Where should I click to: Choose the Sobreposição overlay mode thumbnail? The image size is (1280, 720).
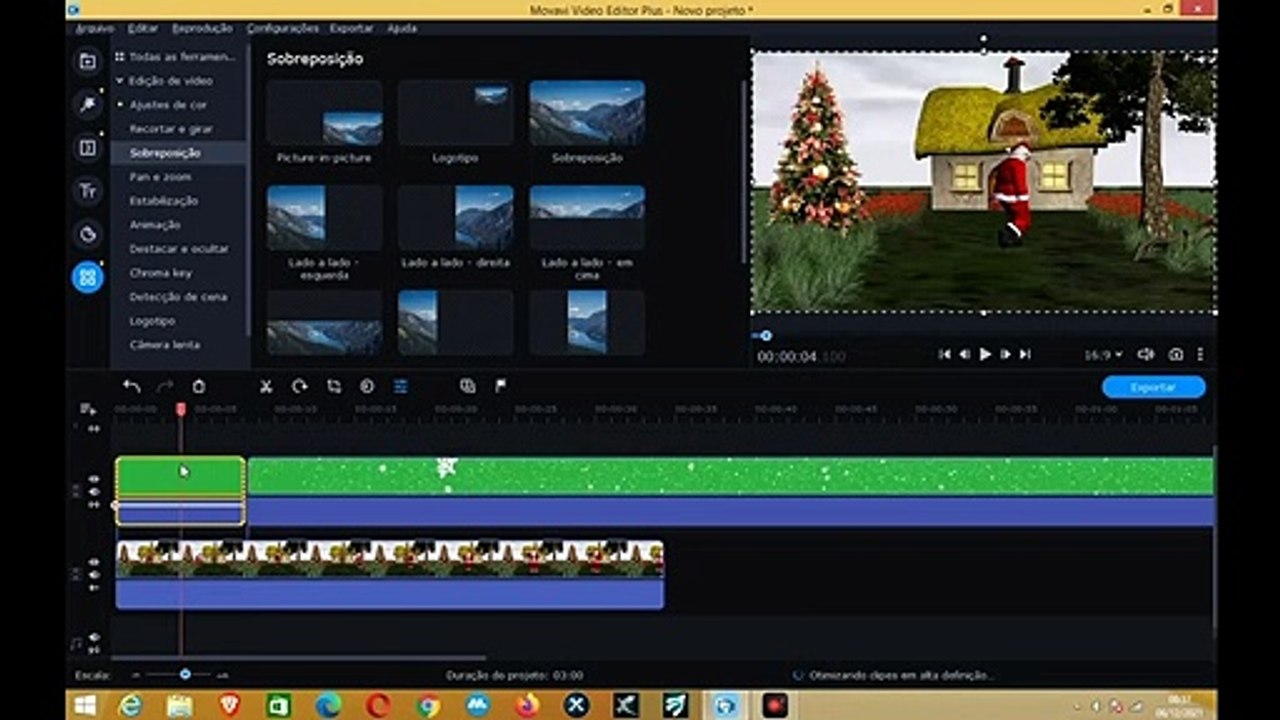coord(587,113)
